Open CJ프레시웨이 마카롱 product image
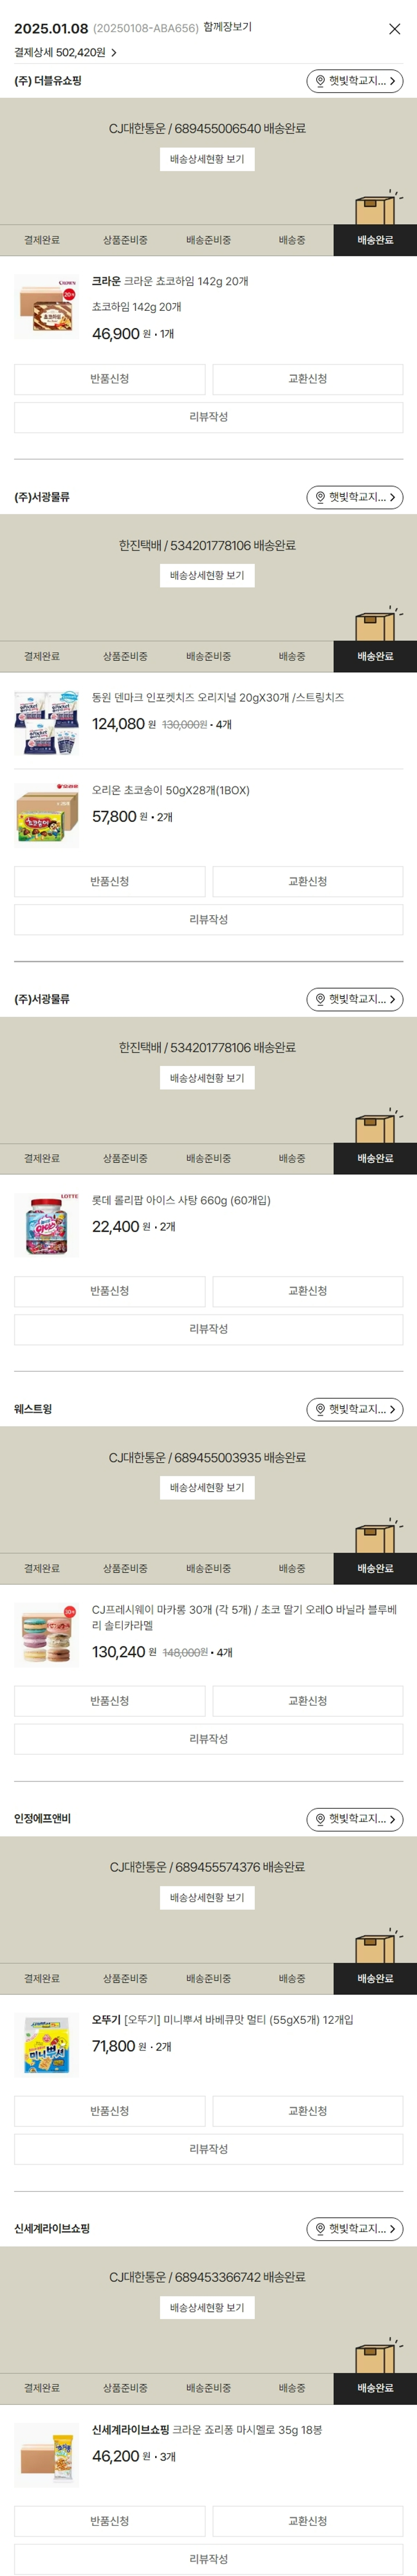 point(47,1635)
